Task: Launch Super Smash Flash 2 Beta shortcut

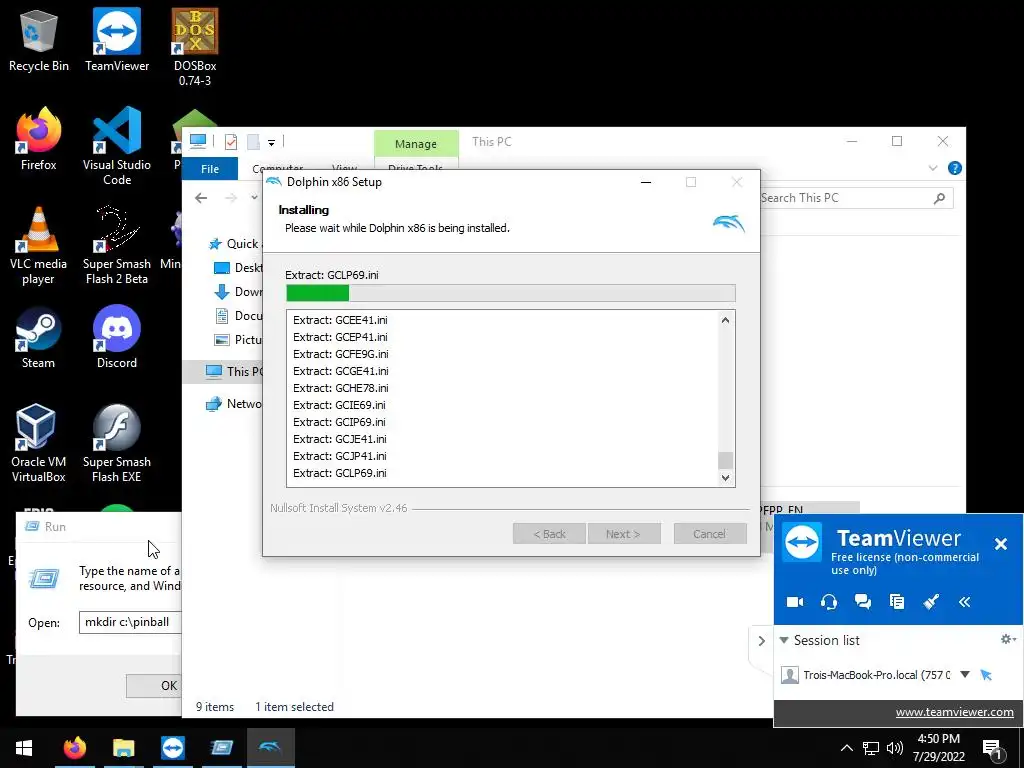Action: coord(117,246)
